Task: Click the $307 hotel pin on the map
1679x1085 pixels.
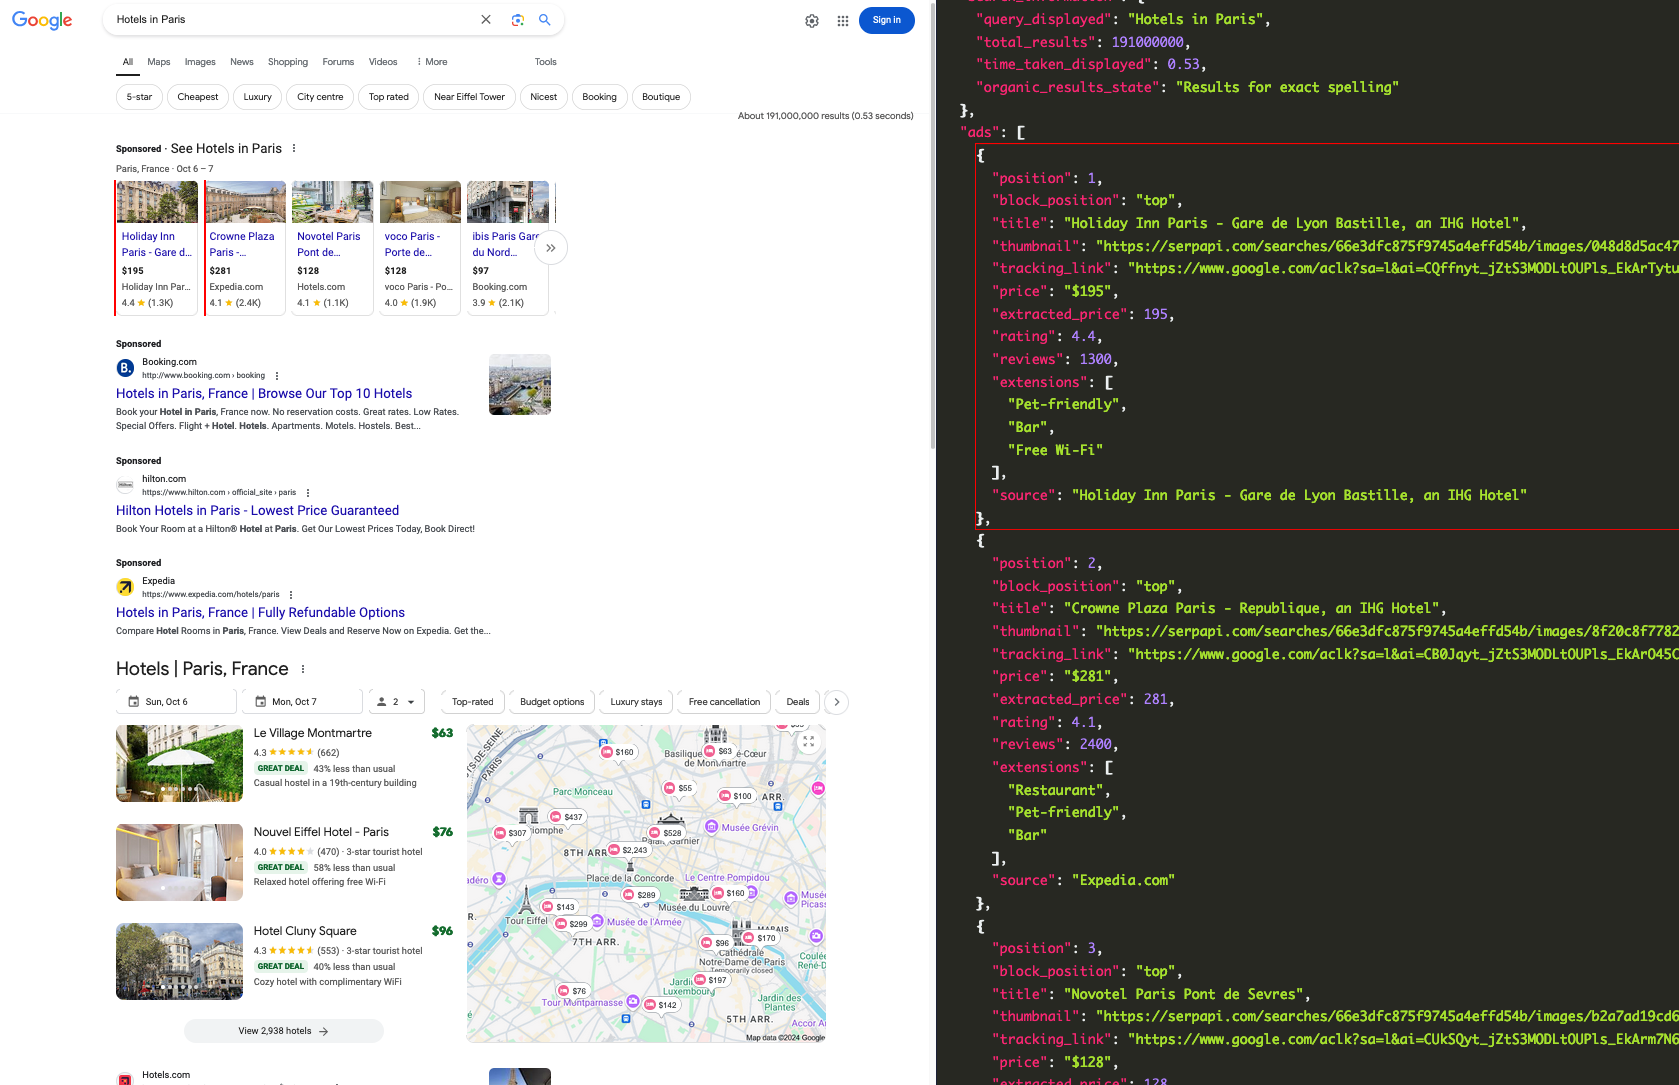Action: (510, 833)
